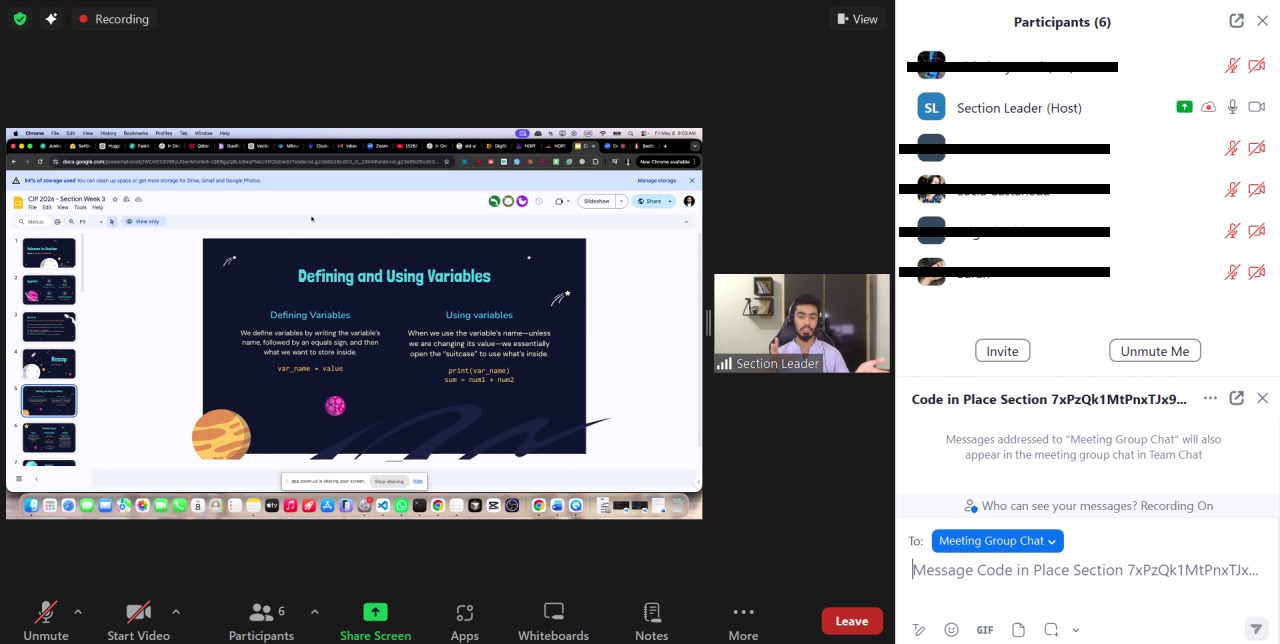This screenshot has height=644, width=1280.
Task: Click the Unmute Me button
Action: (1155, 351)
